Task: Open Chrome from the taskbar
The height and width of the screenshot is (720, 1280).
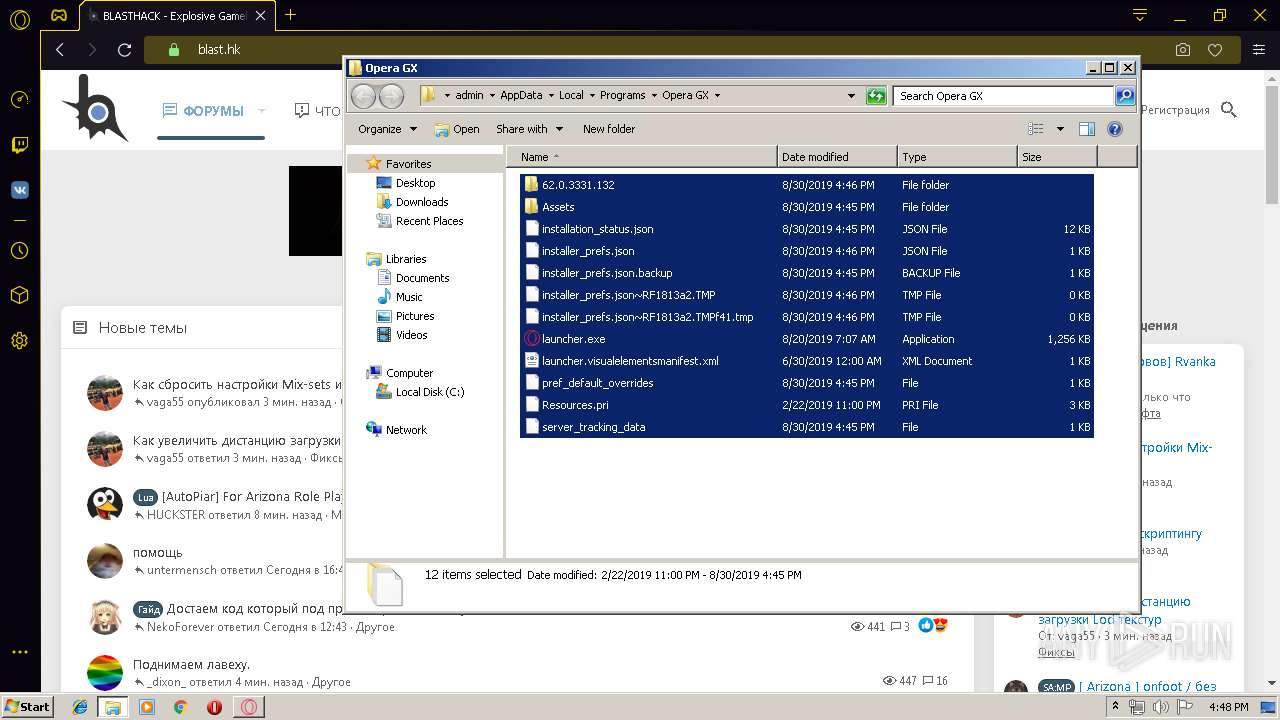Action: pyautogui.click(x=181, y=707)
